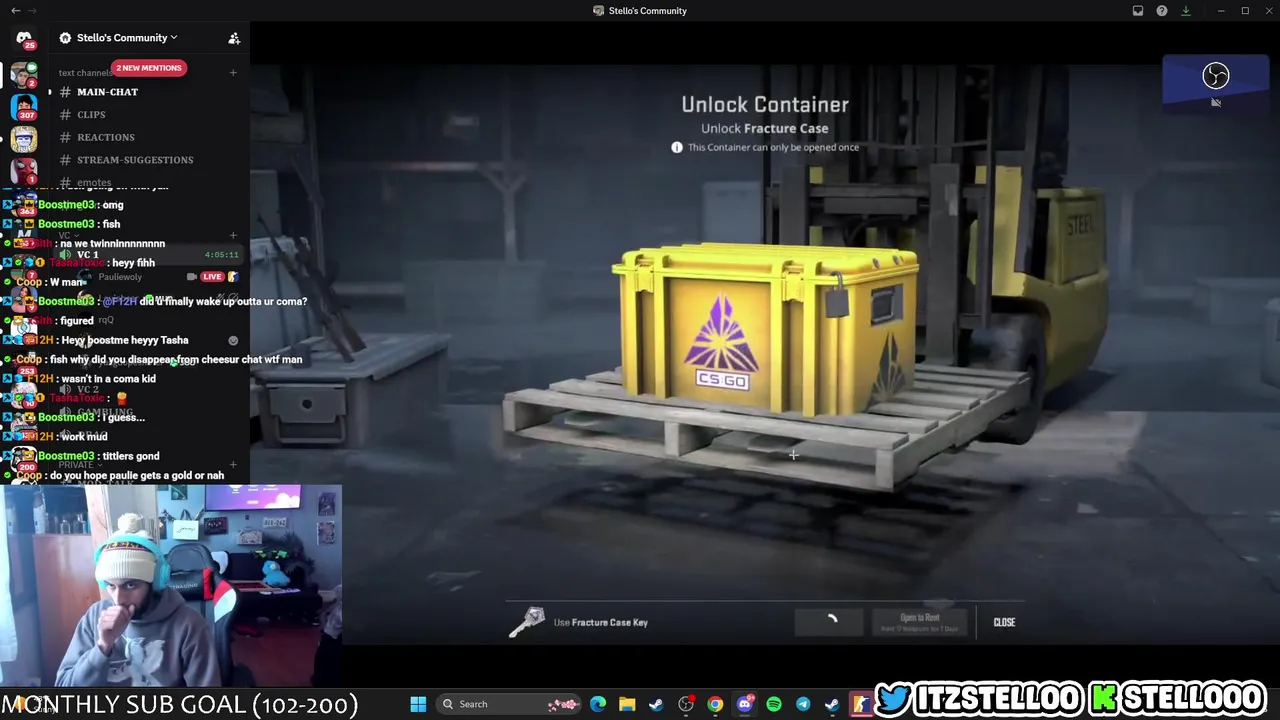The width and height of the screenshot is (1280, 720).
Task: Open Discord help question mark icon
Action: click(1162, 11)
